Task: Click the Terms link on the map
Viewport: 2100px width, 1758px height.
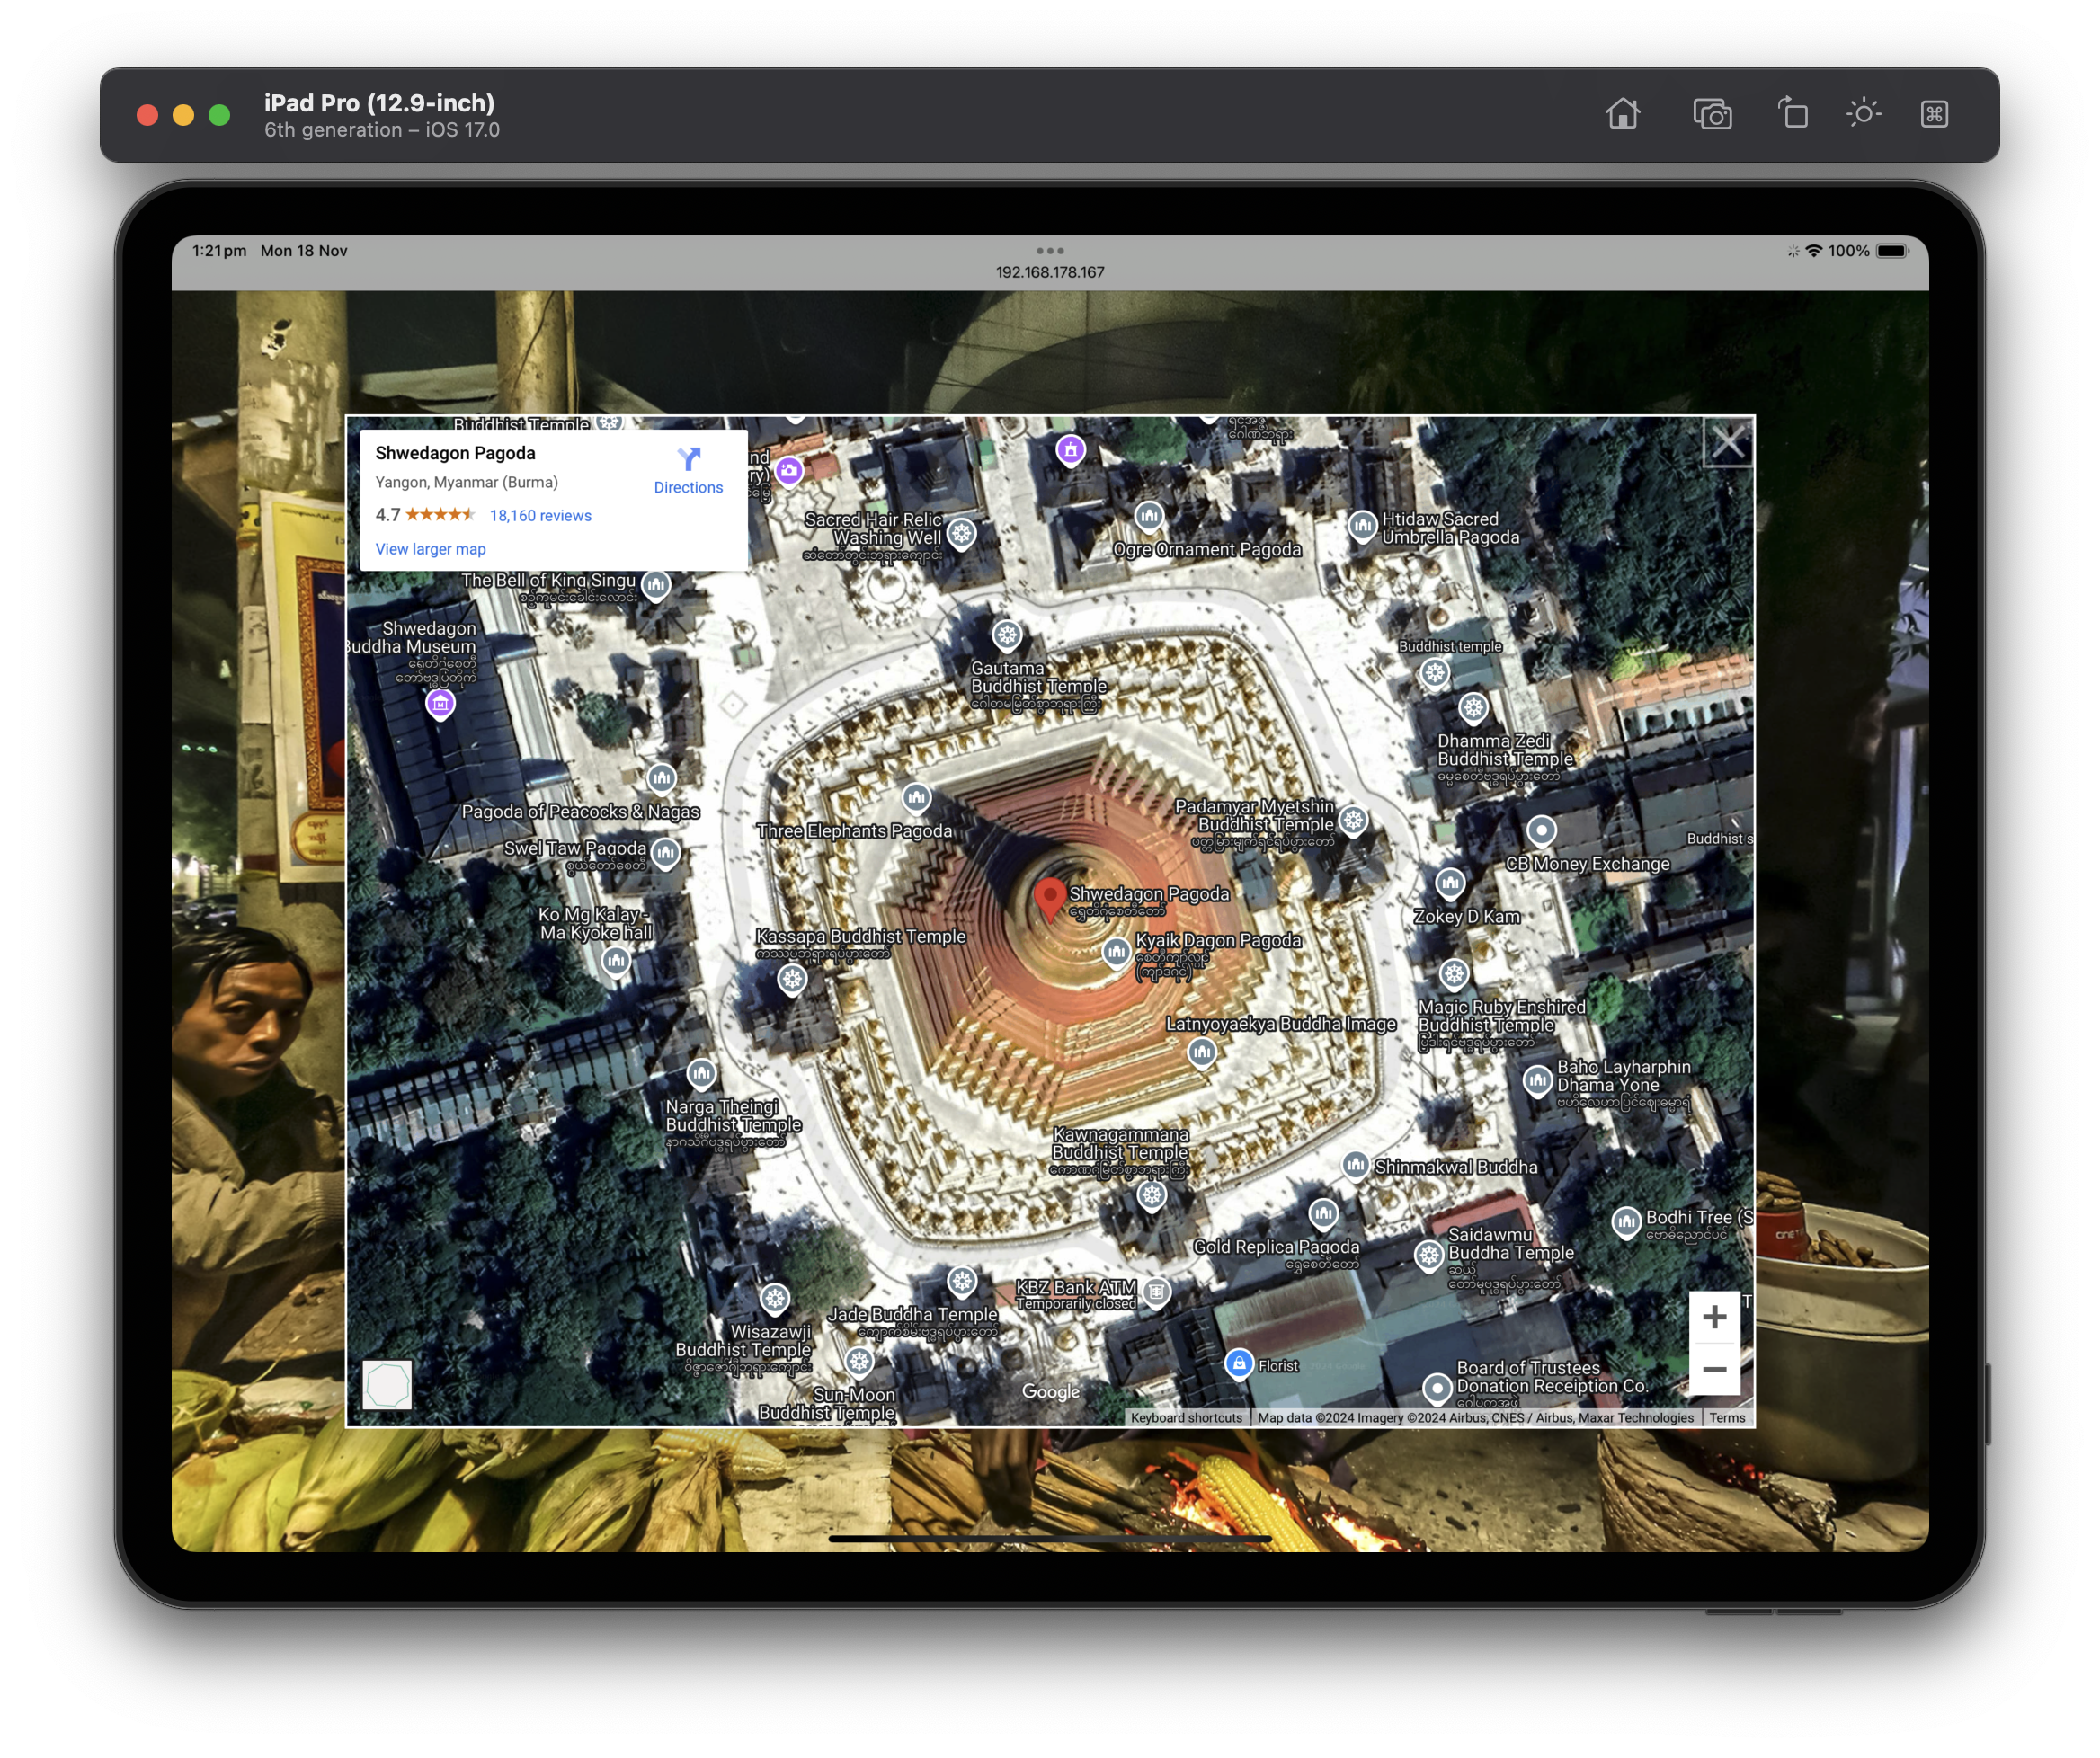Action: coord(1726,1418)
